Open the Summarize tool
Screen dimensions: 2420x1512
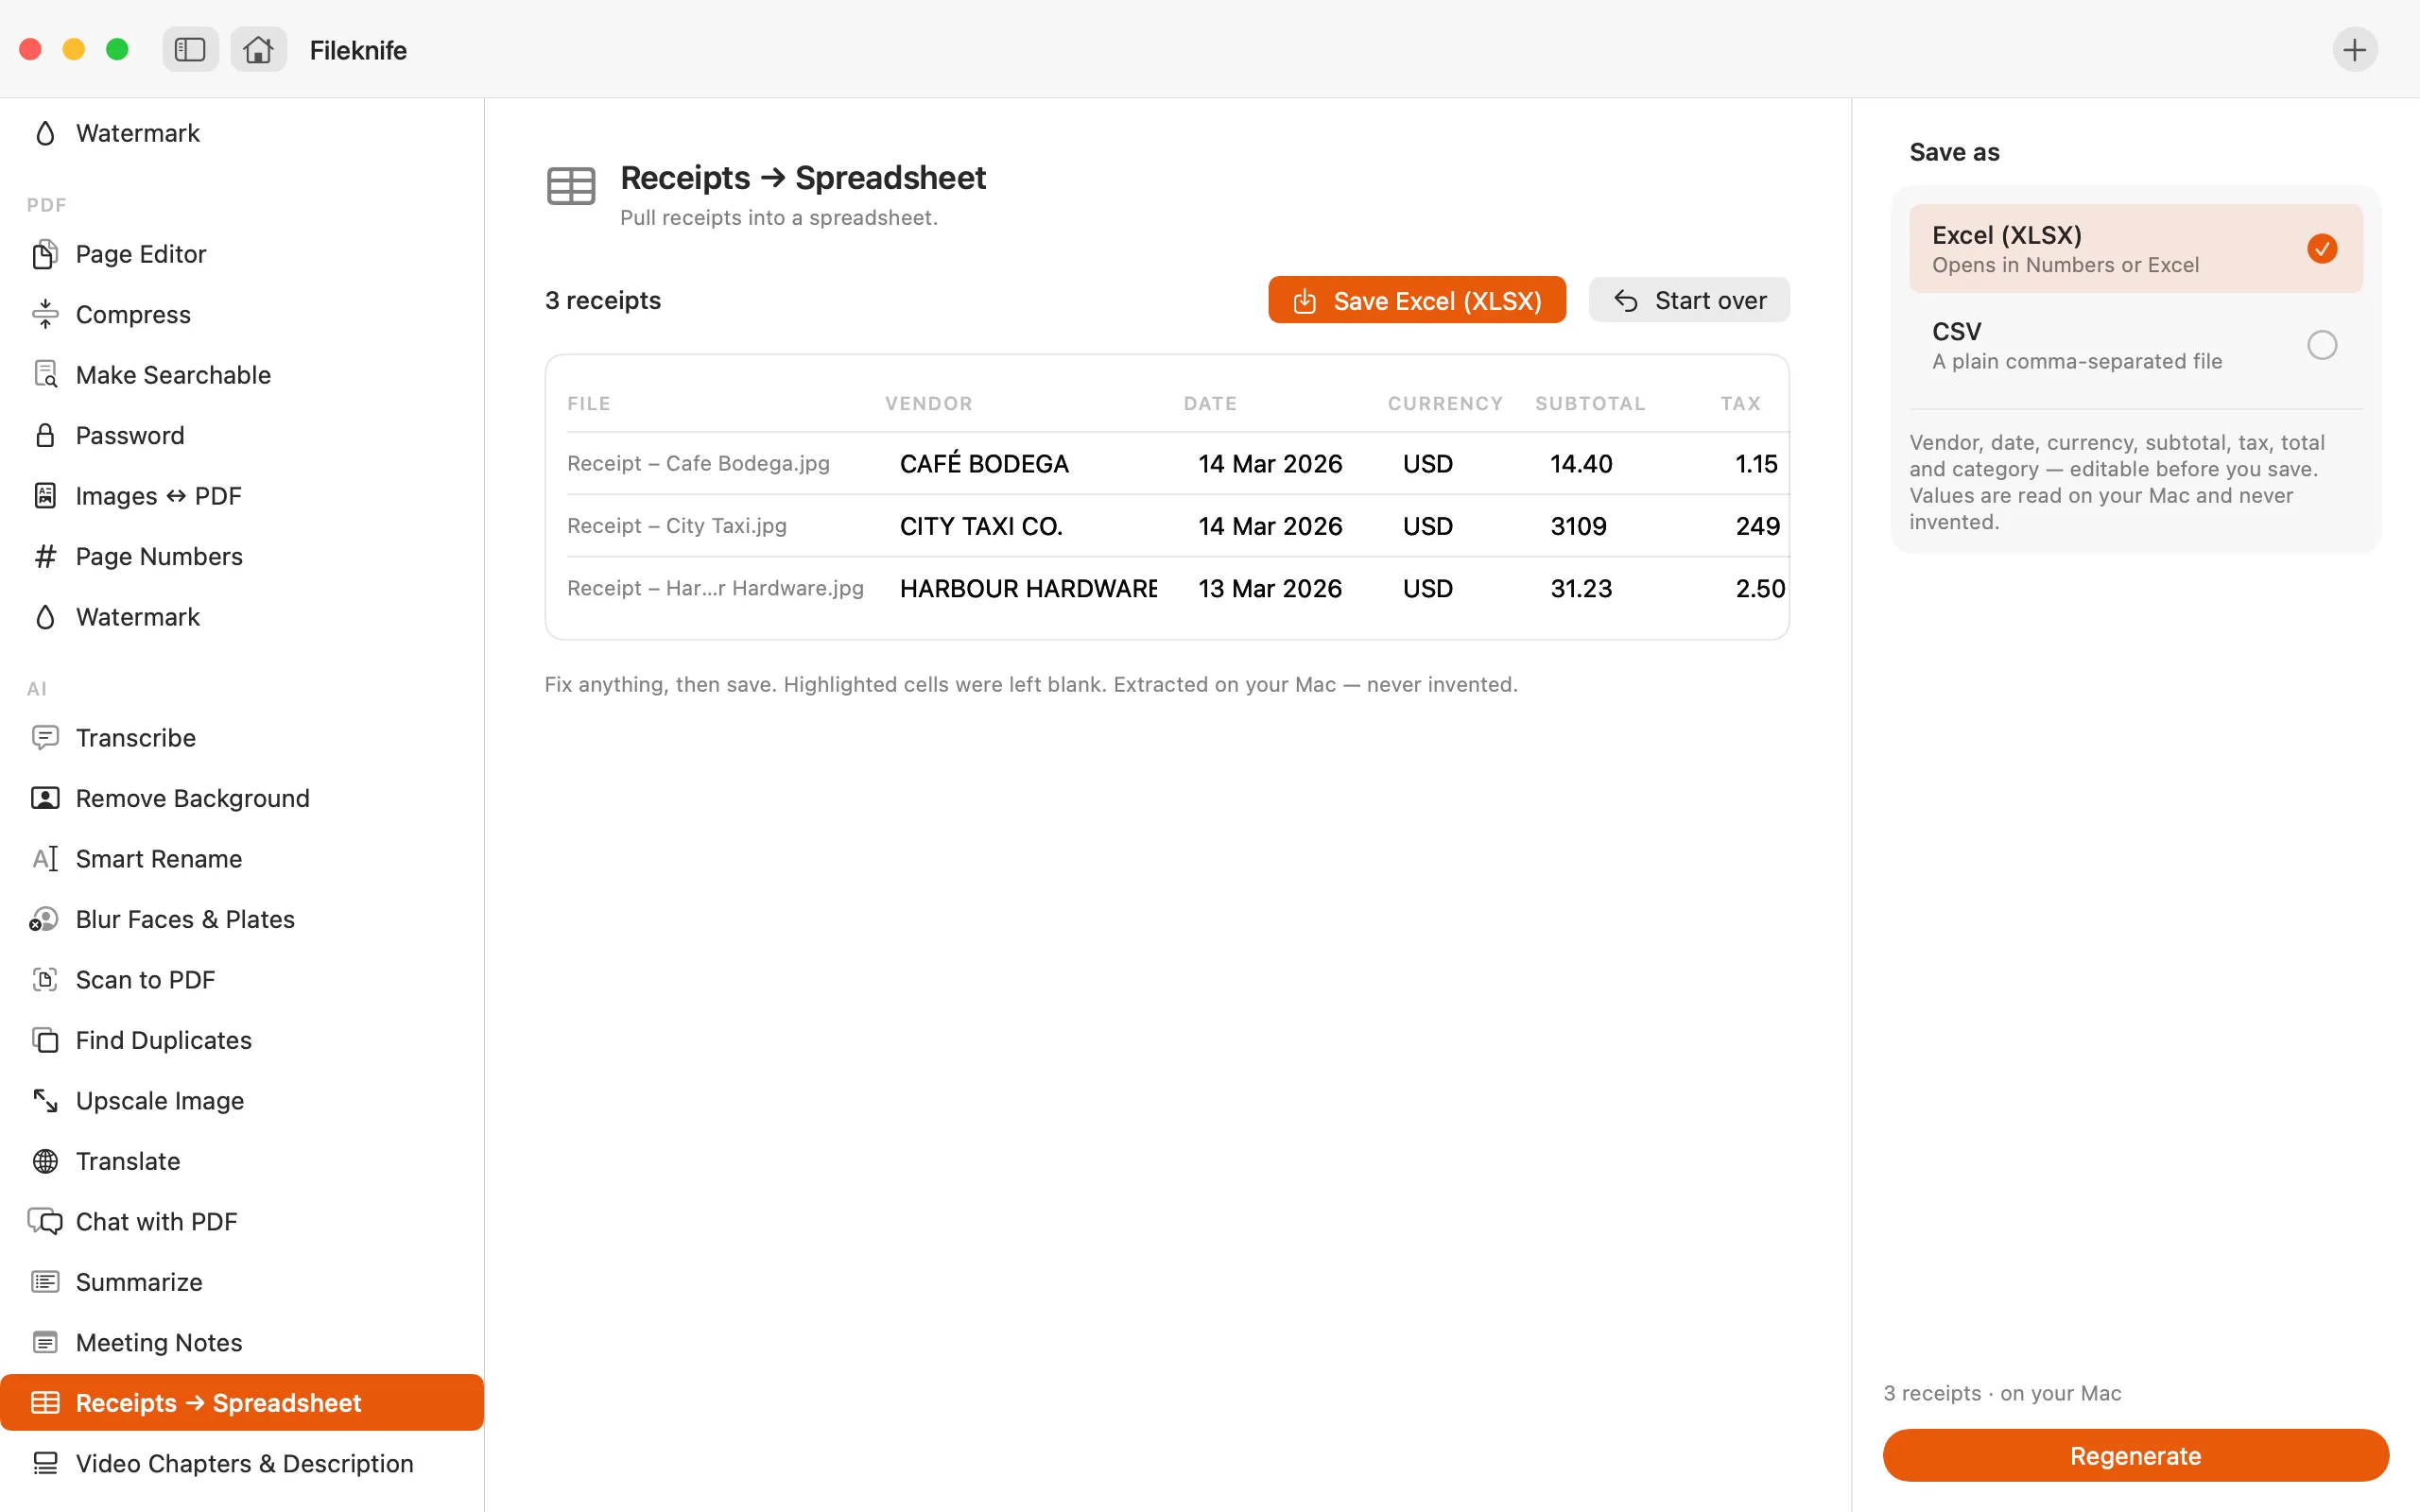(242, 1282)
